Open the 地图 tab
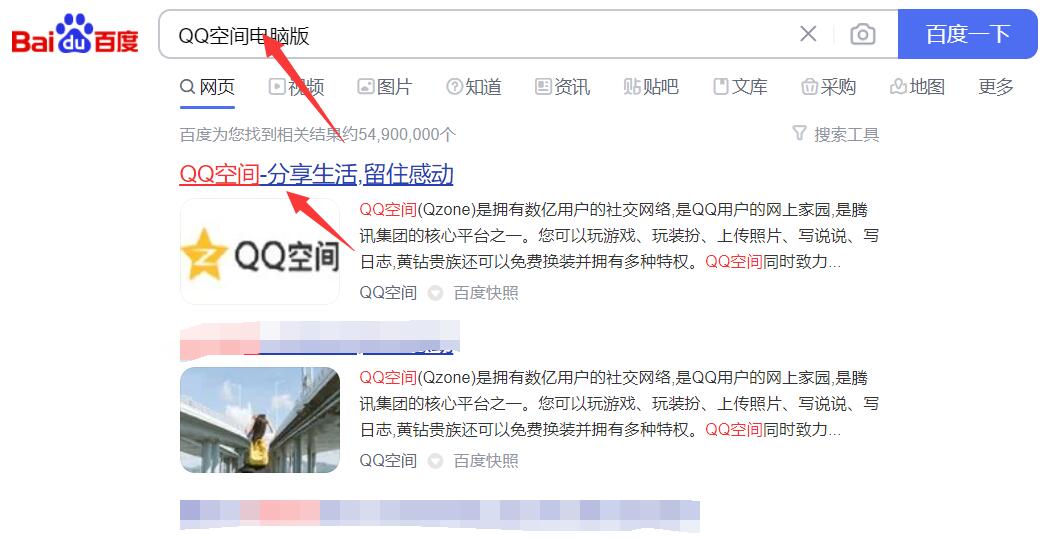 click(917, 87)
